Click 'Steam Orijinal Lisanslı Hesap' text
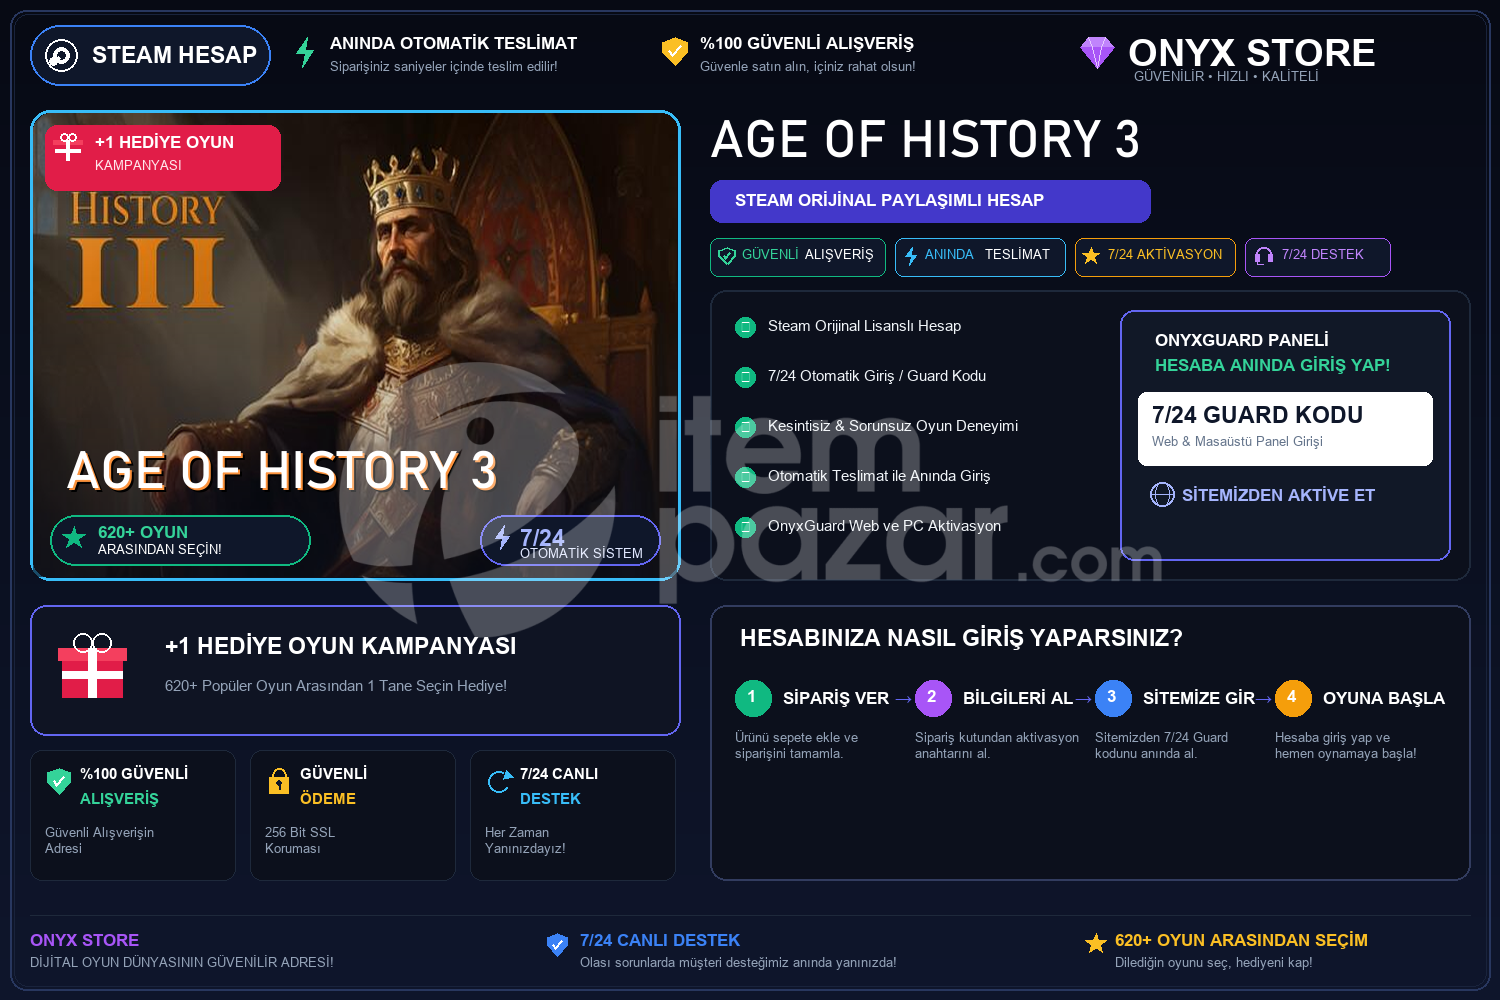This screenshot has width=1500, height=1000. (x=864, y=326)
